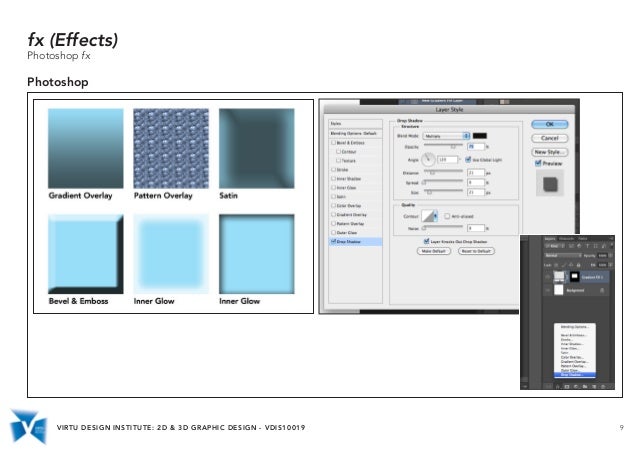
Task: Click the Angle dial
Action: point(428,159)
